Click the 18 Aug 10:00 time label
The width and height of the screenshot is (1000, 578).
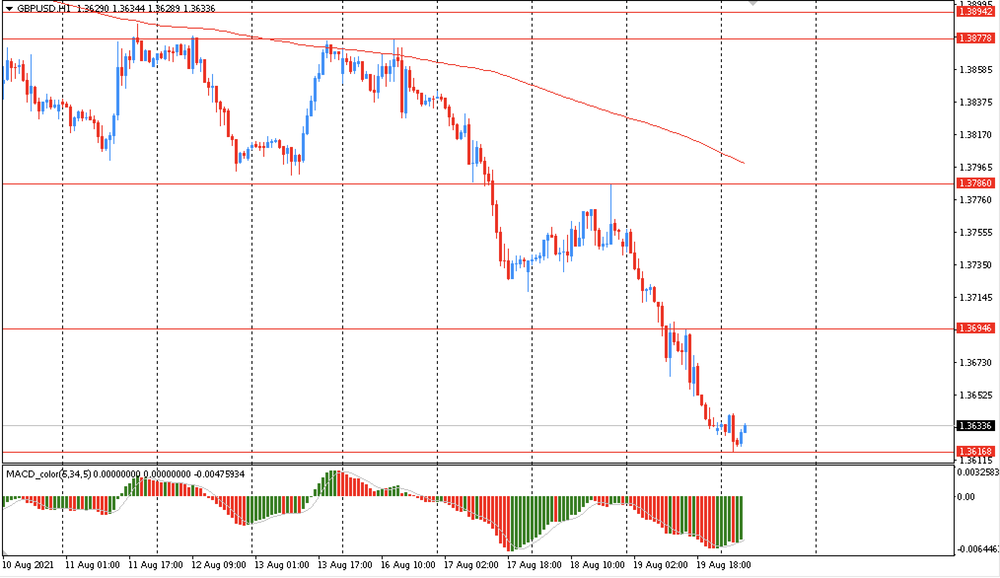coord(598,565)
